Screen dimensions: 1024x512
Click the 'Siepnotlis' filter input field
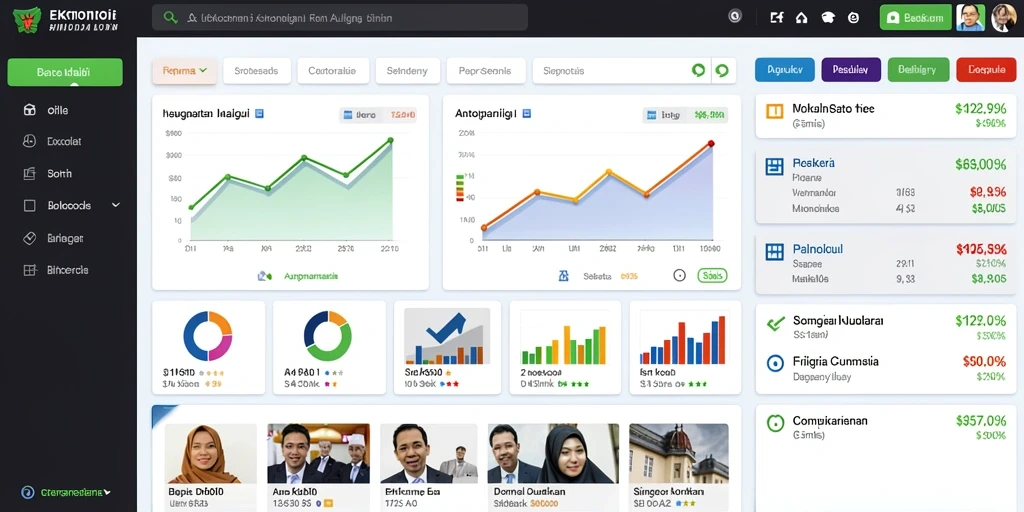(x=634, y=71)
